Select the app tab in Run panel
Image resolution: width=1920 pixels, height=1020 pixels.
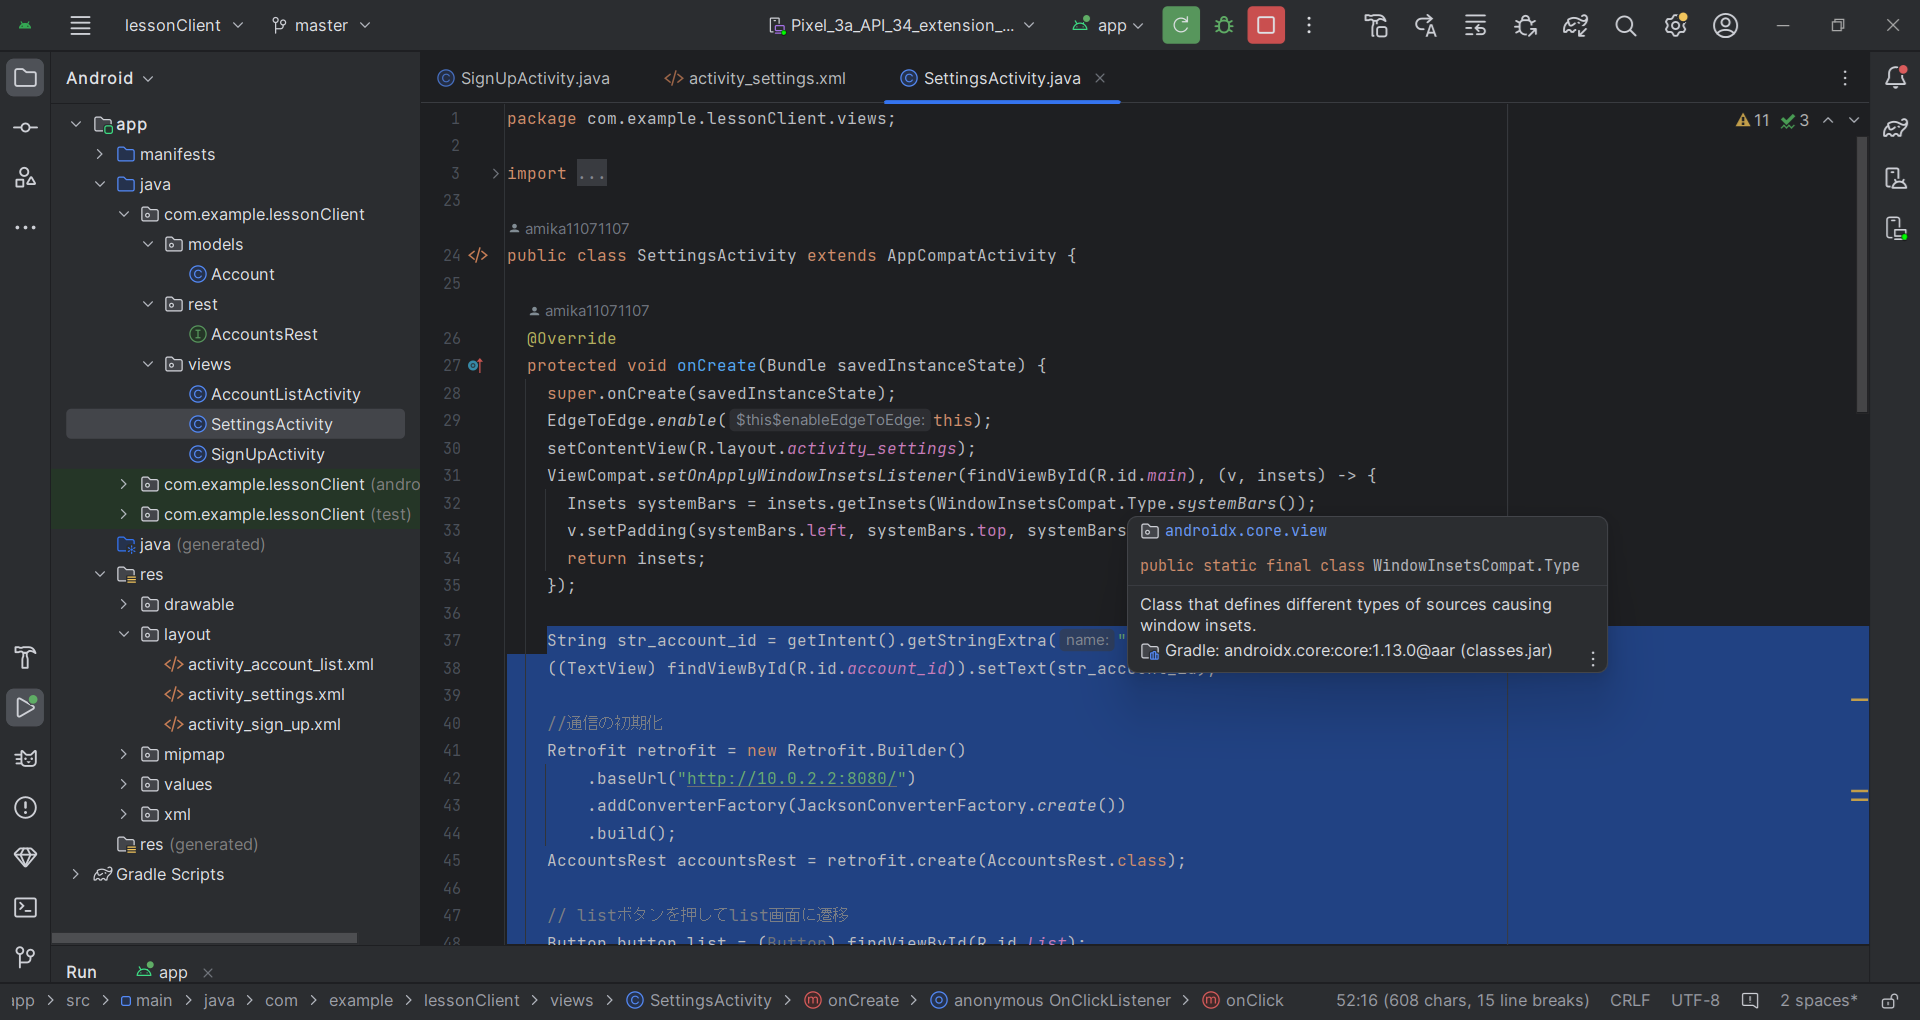pos(162,972)
